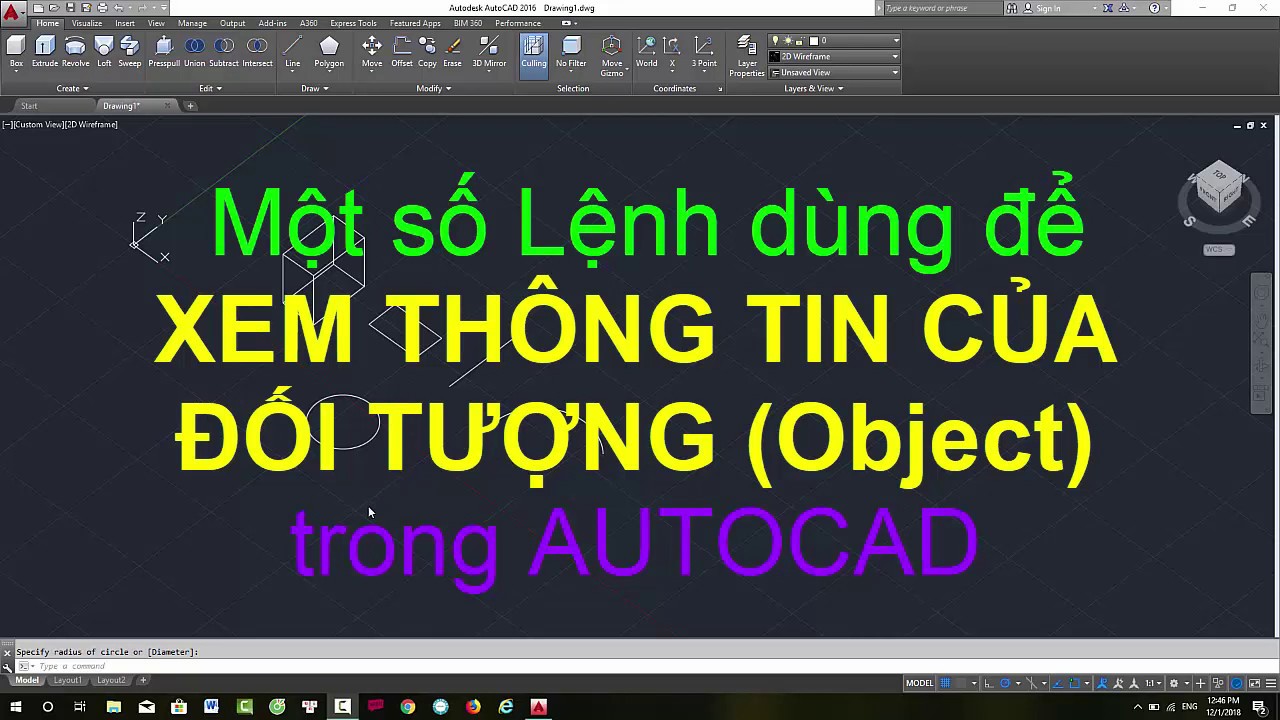Open the Manage ribbon tab

(192, 23)
